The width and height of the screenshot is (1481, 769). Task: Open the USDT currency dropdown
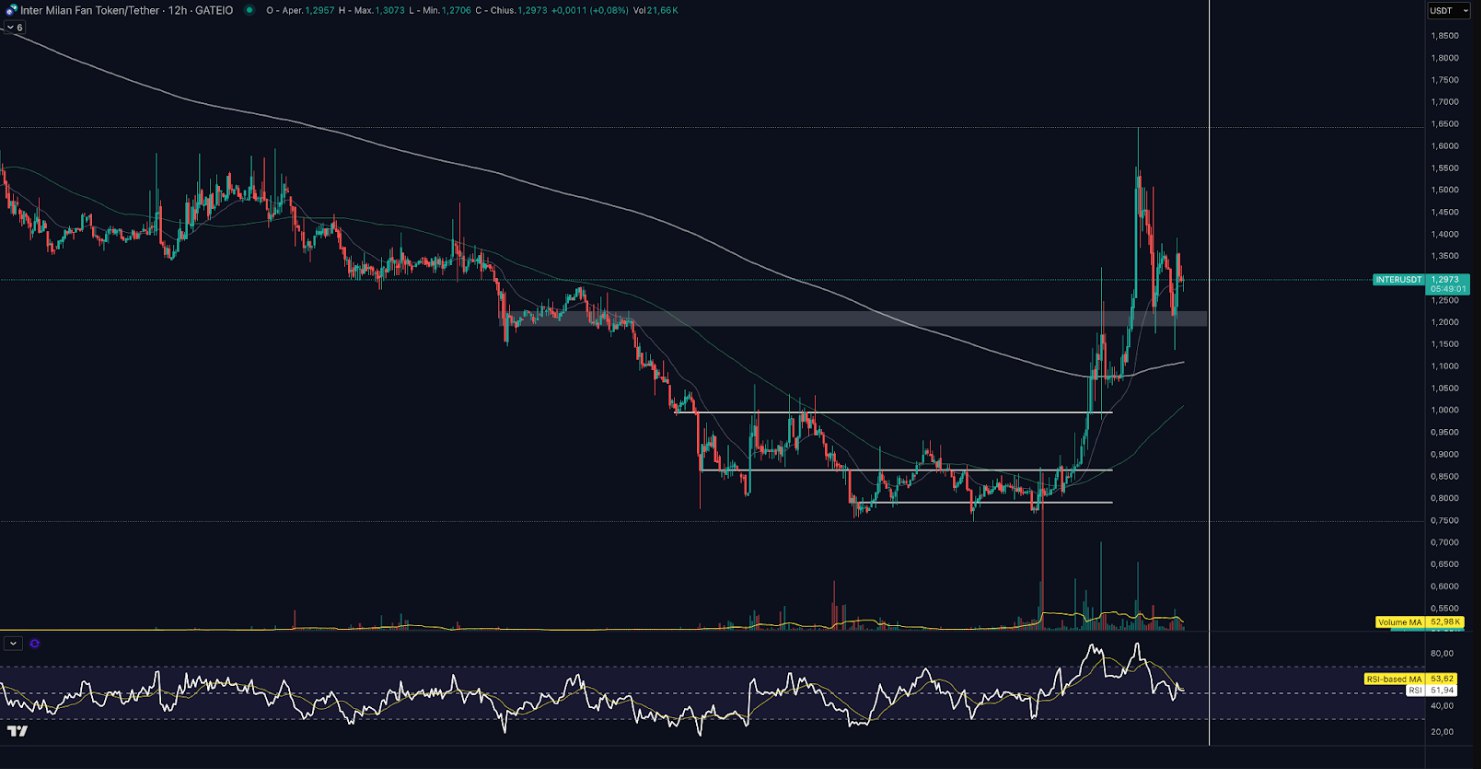click(x=1448, y=10)
